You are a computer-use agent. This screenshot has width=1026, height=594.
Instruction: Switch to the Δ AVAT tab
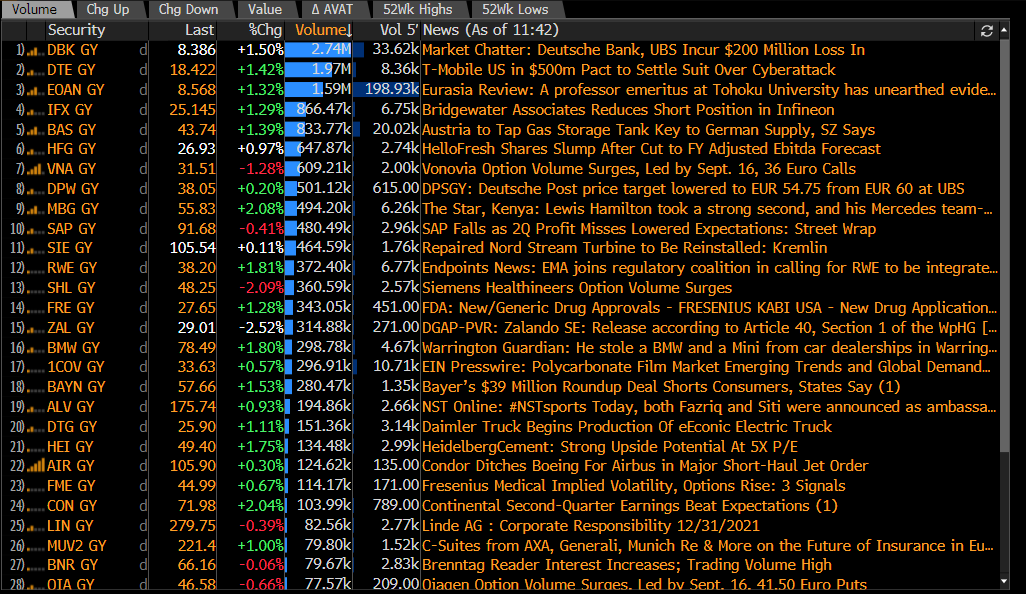pyautogui.click(x=332, y=9)
